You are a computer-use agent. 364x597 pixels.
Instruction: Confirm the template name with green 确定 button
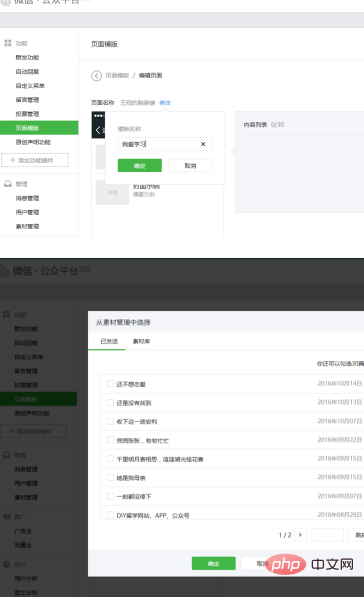(x=140, y=166)
